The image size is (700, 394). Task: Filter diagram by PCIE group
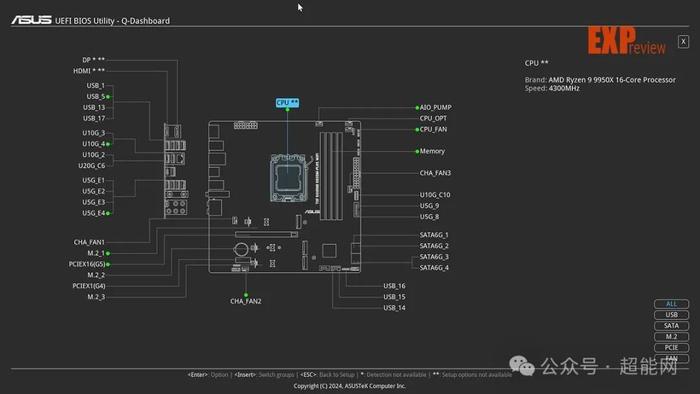[671, 348]
